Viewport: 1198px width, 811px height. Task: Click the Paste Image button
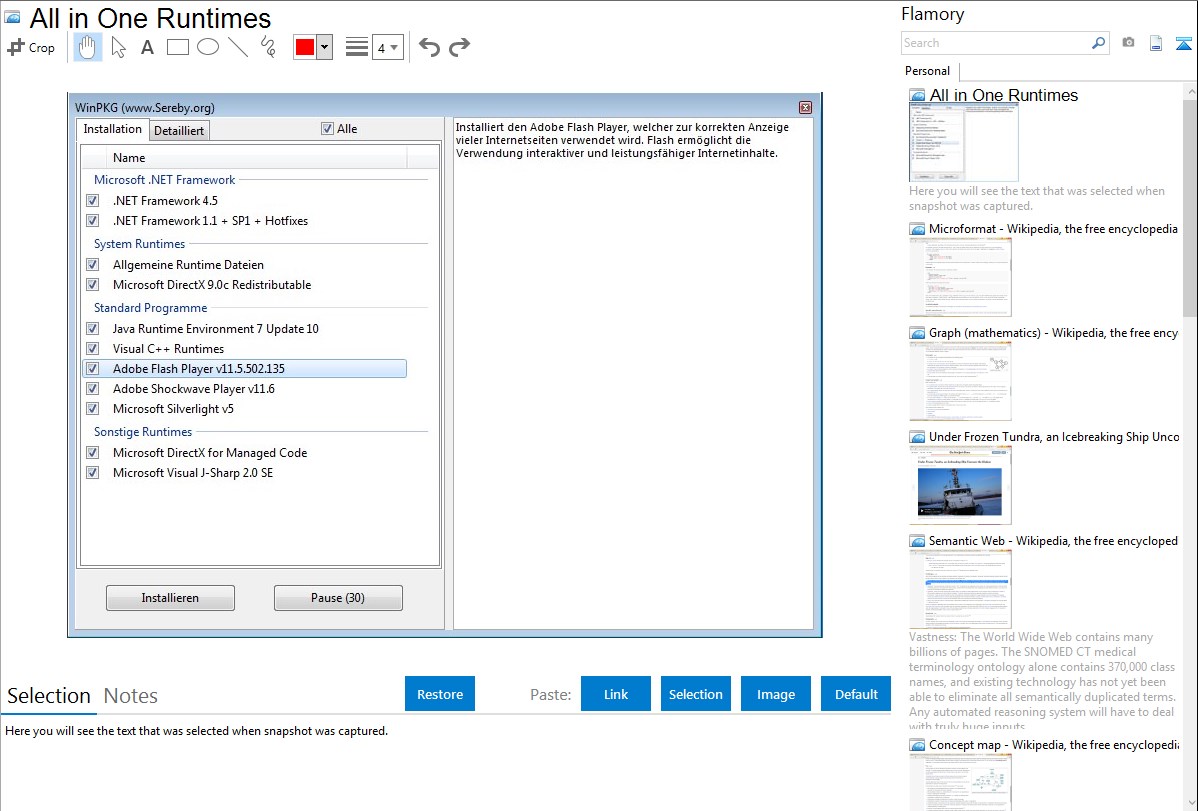click(776, 694)
